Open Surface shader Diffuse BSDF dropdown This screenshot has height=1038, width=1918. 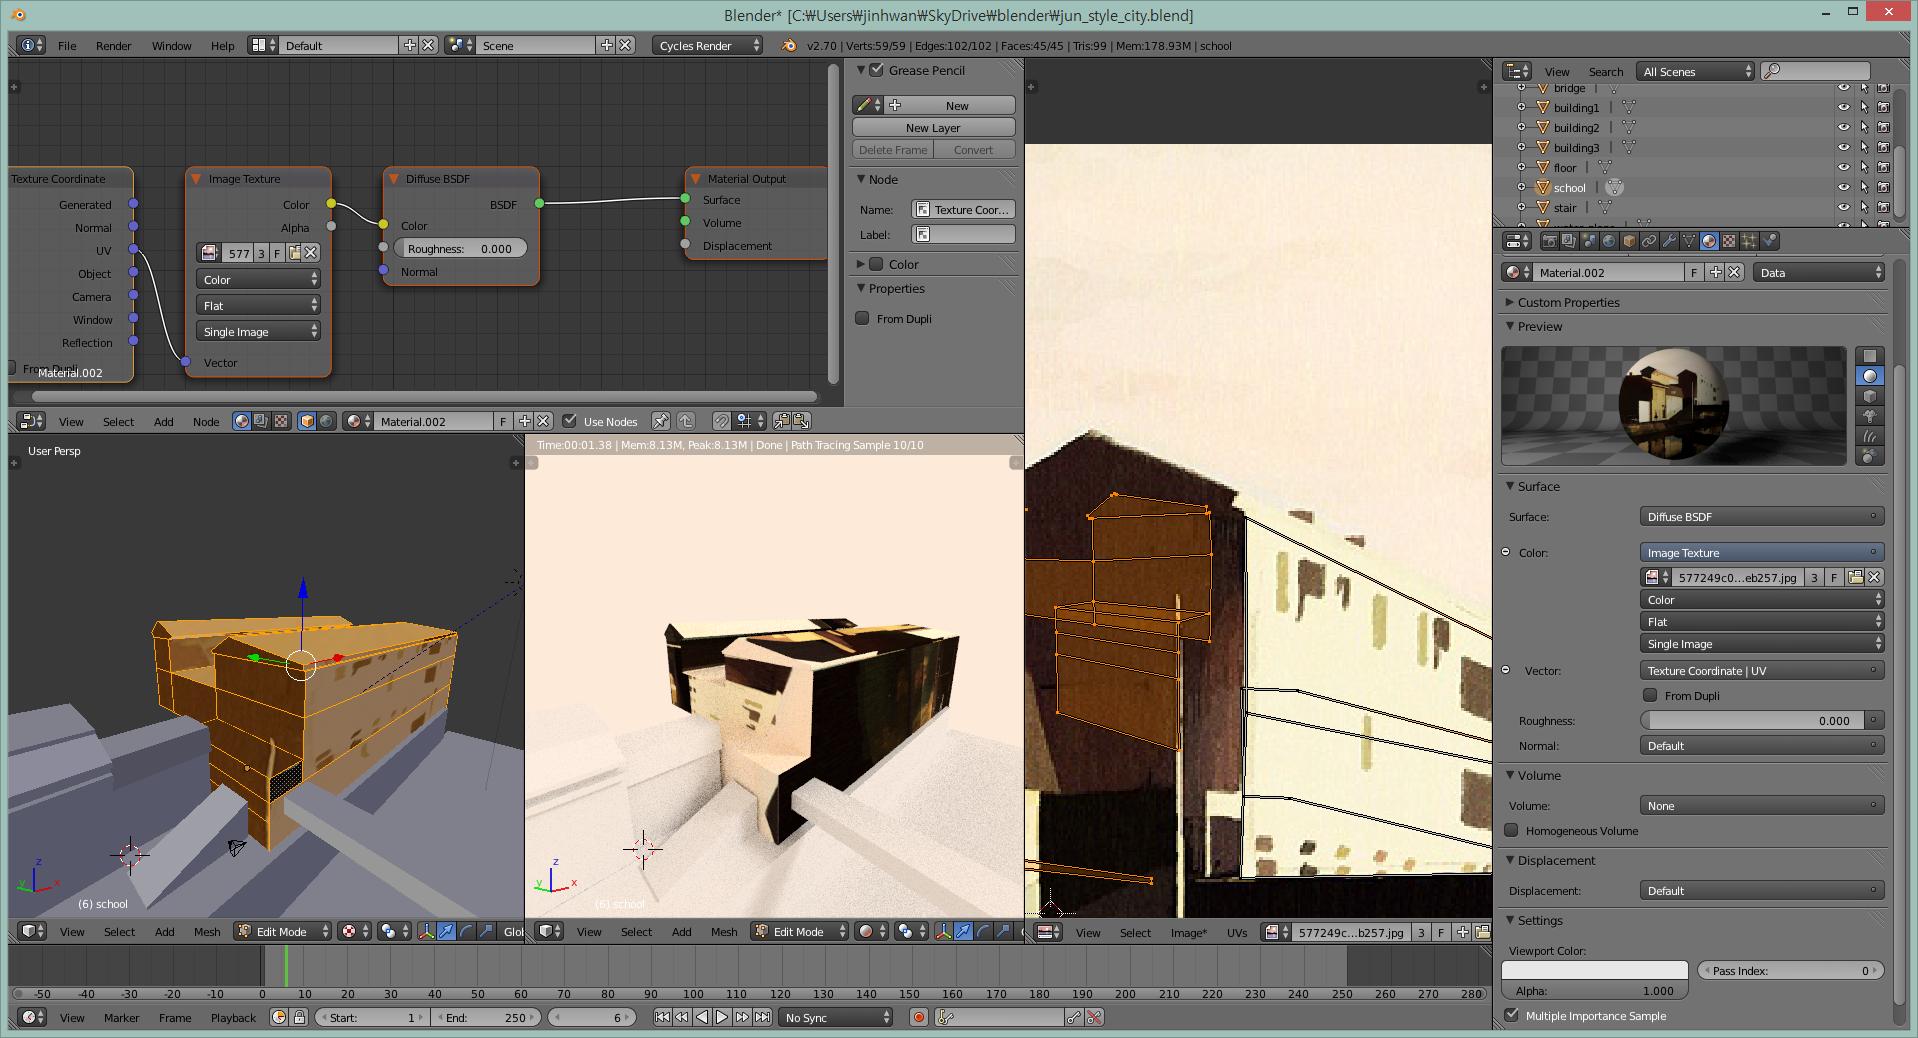pos(1762,516)
